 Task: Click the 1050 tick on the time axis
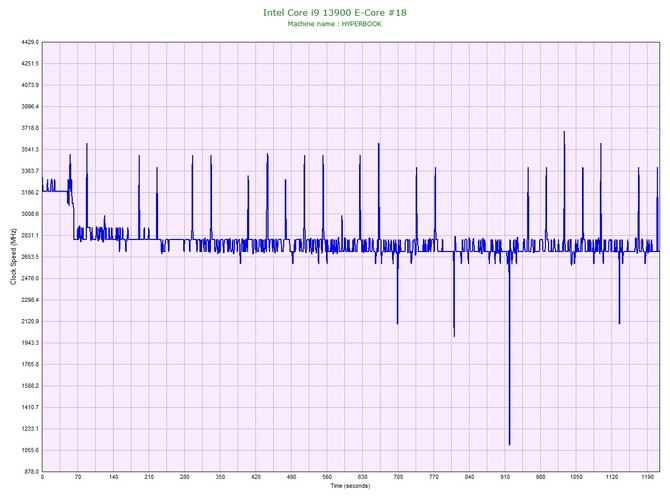coord(576,477)
